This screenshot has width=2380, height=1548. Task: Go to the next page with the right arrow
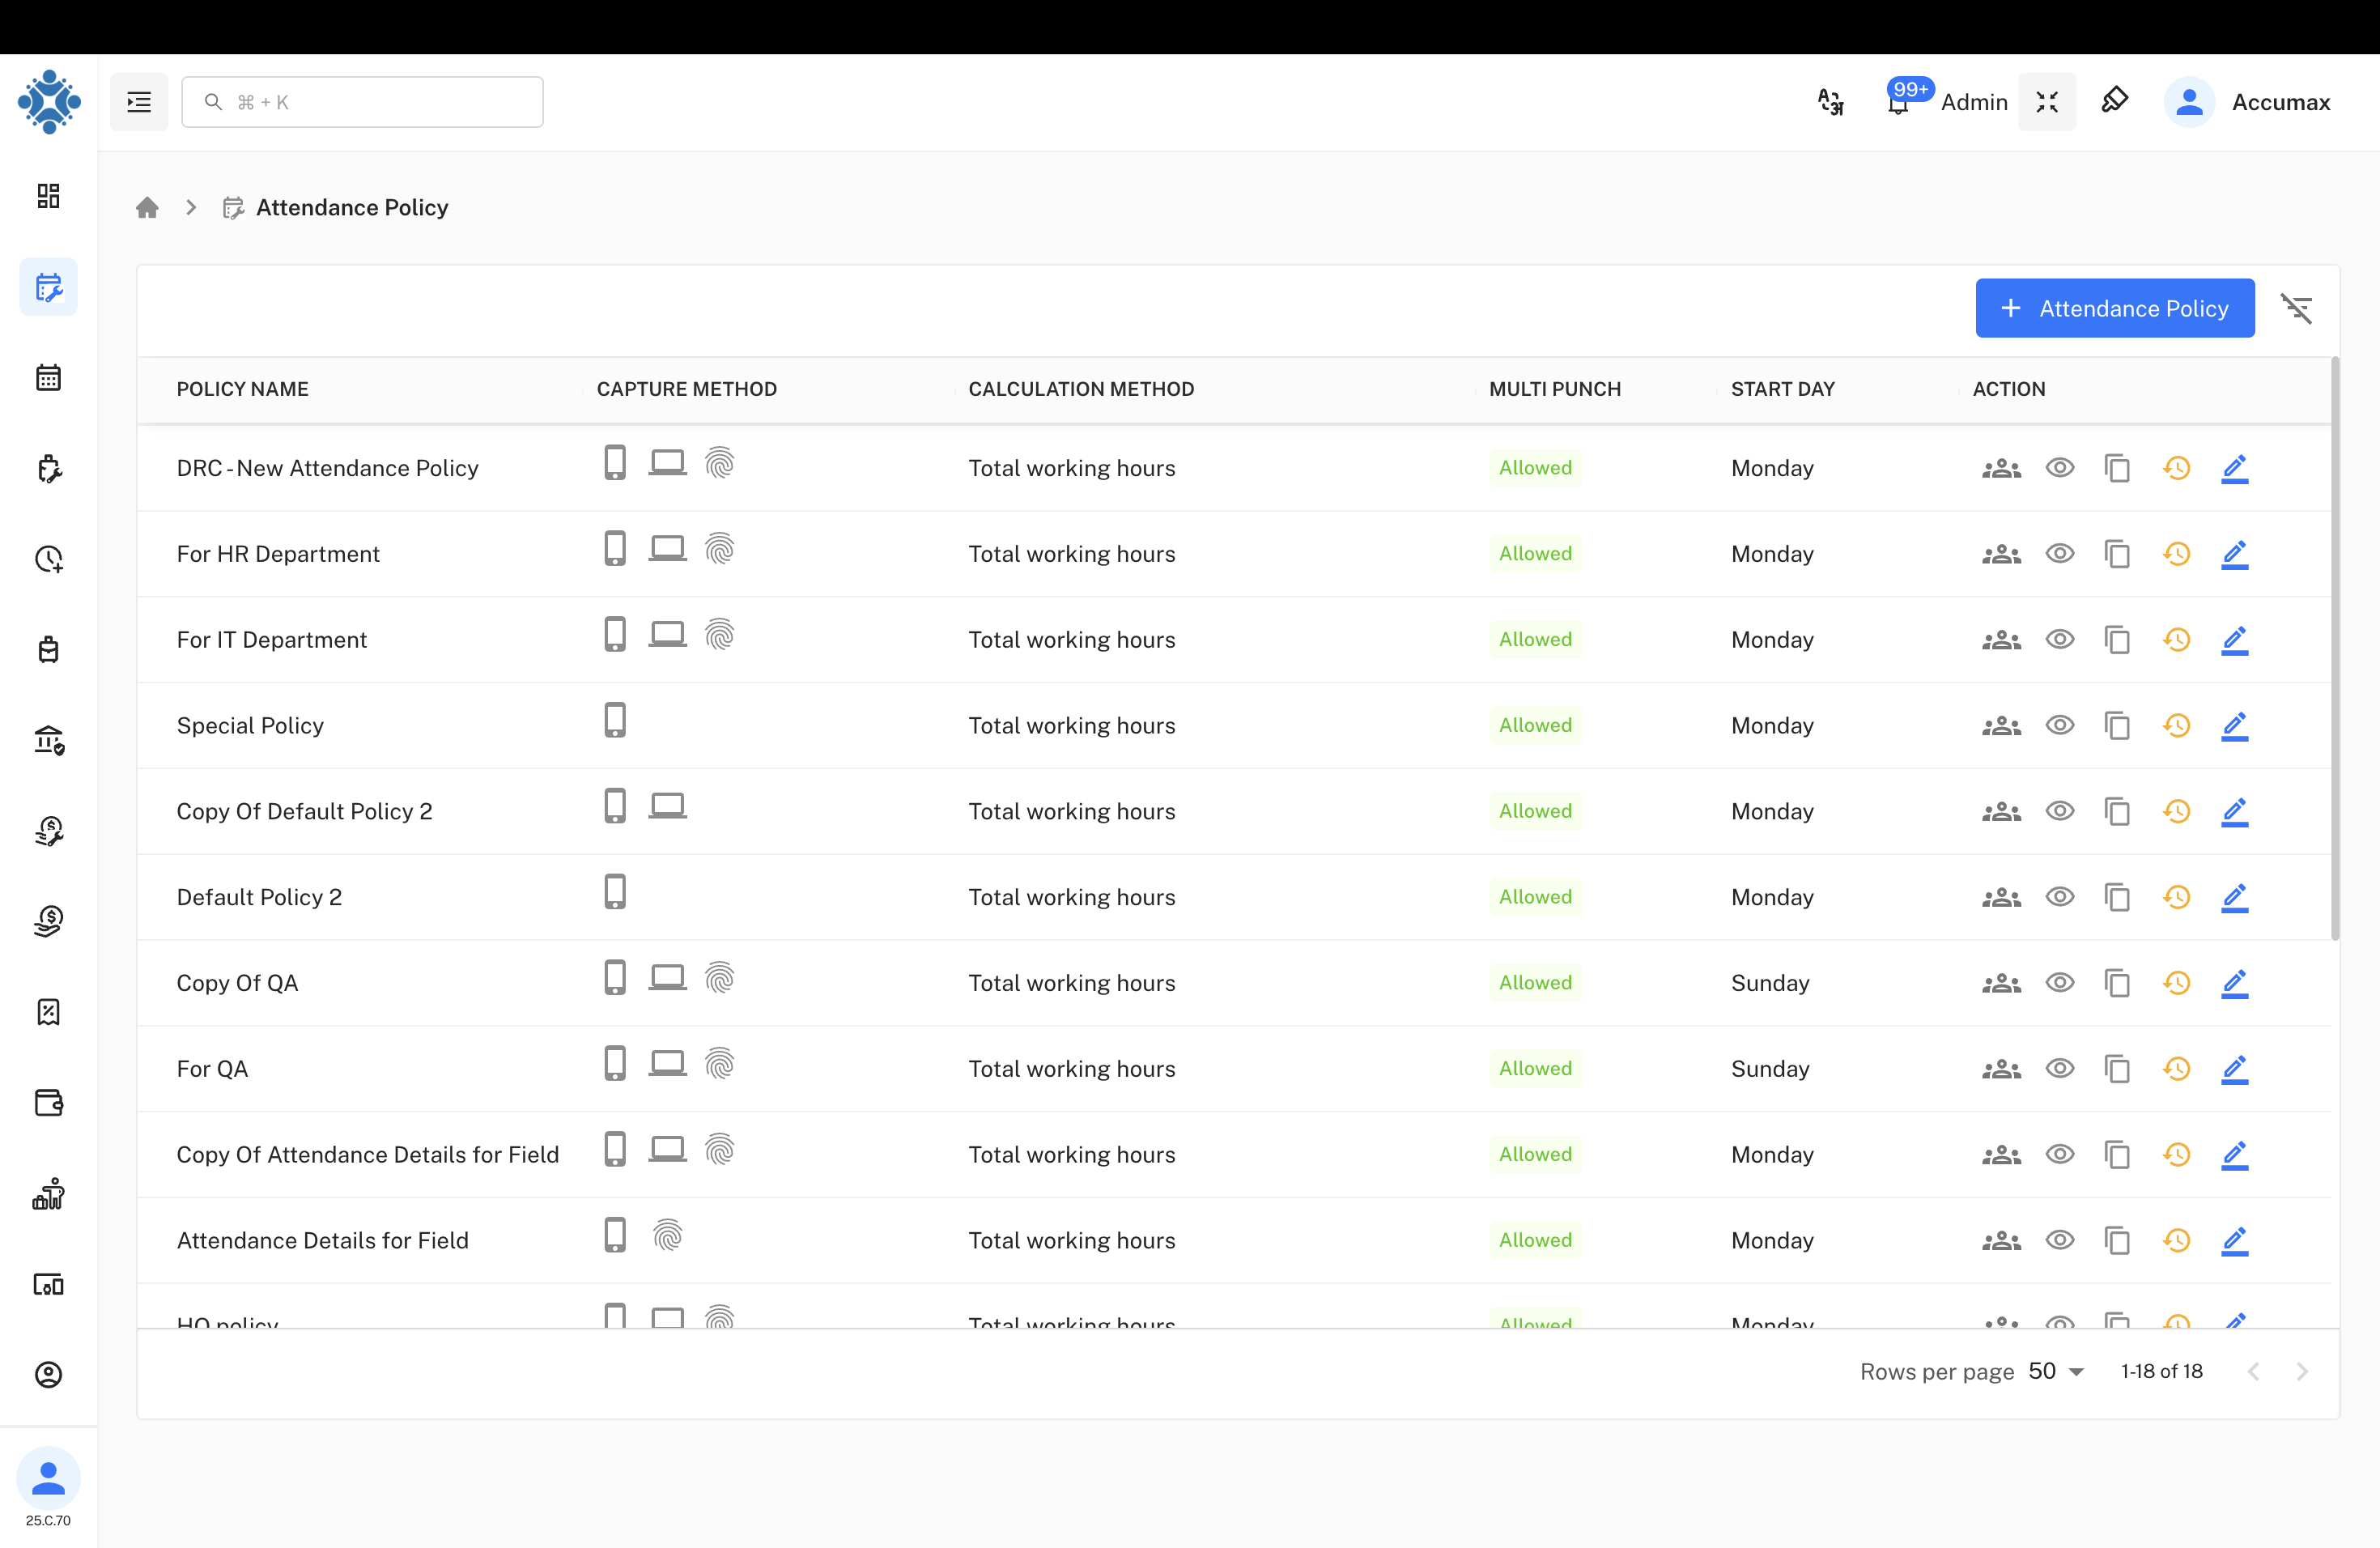[2303, 1371]
